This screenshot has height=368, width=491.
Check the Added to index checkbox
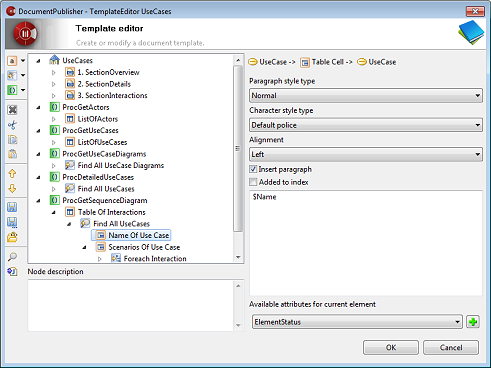pyautogui.click(x=253, y=182)
